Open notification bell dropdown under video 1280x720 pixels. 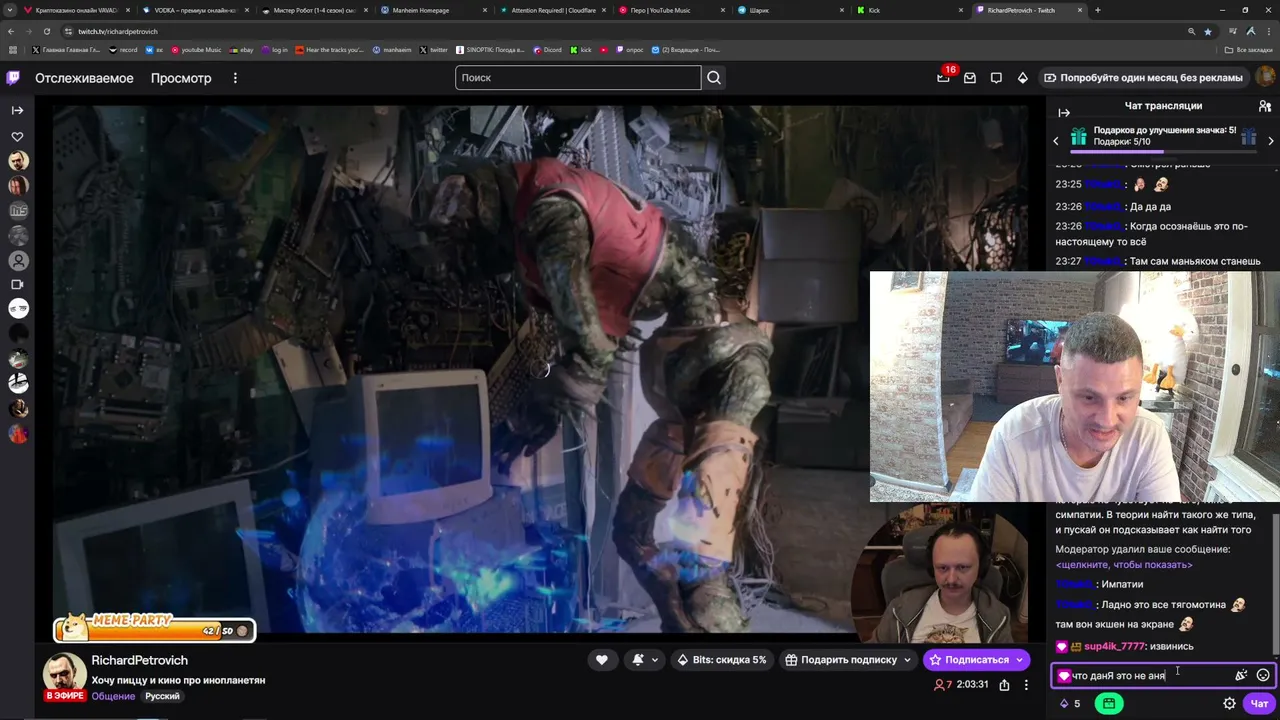644,660
